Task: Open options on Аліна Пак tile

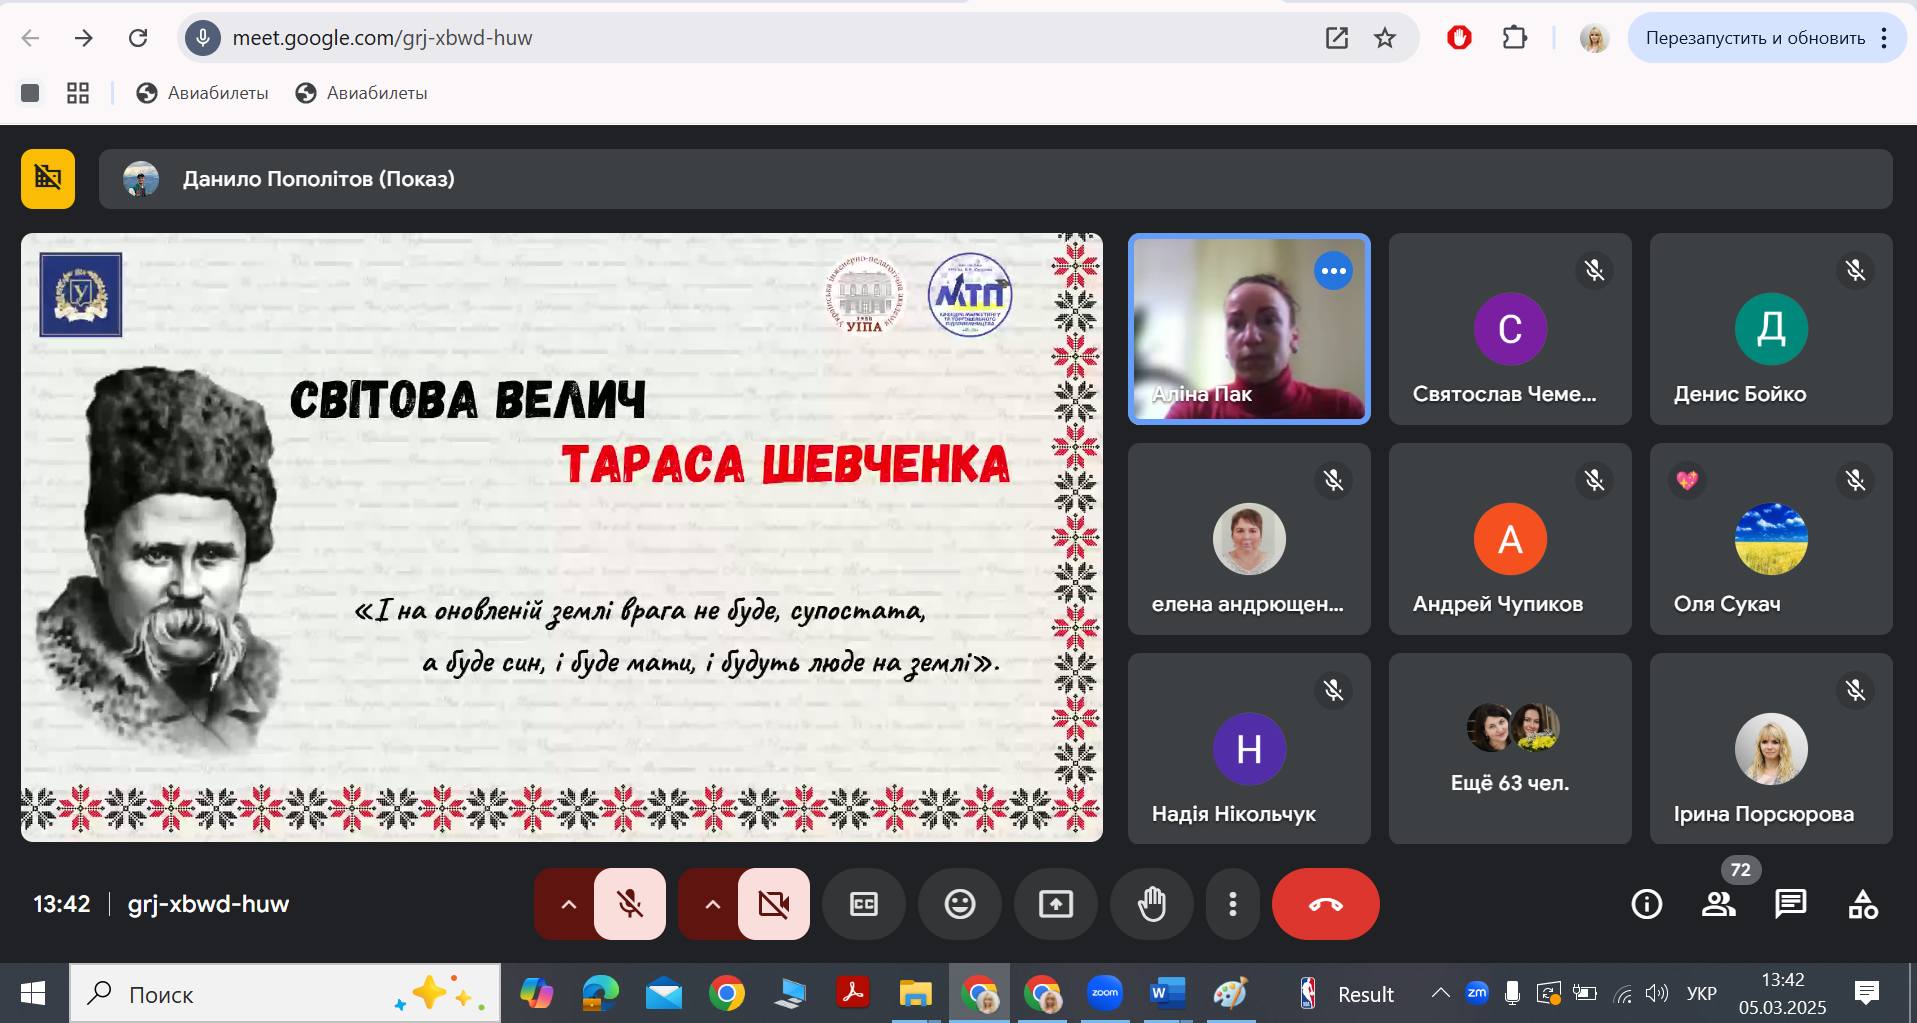Action: (x=1333, y=271)
